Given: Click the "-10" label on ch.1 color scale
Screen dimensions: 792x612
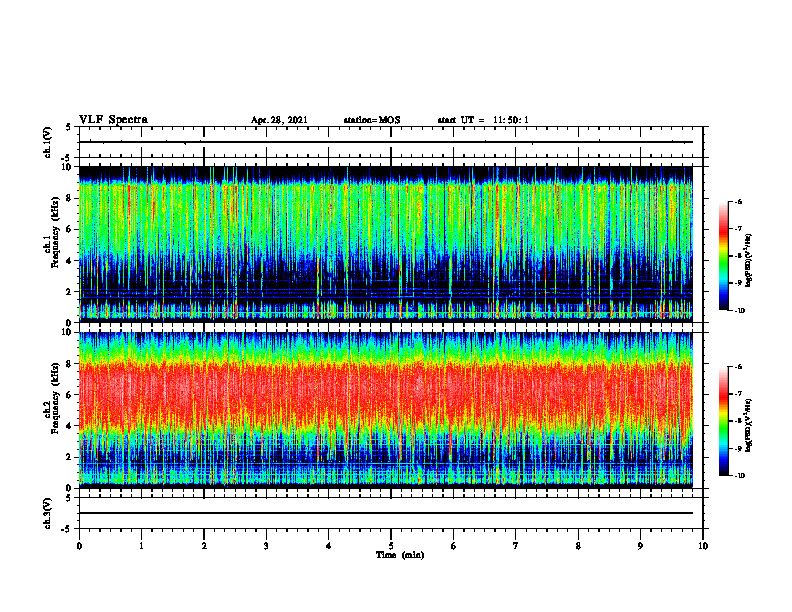Looking at the screenshot, I should (x=740, y=311).
